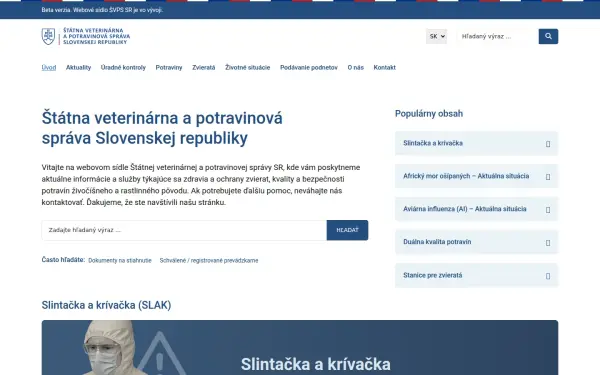Viewport: 600px width, 375px height.
Task: Open Stanice pre zvieratá link
Action: point(476,276)
